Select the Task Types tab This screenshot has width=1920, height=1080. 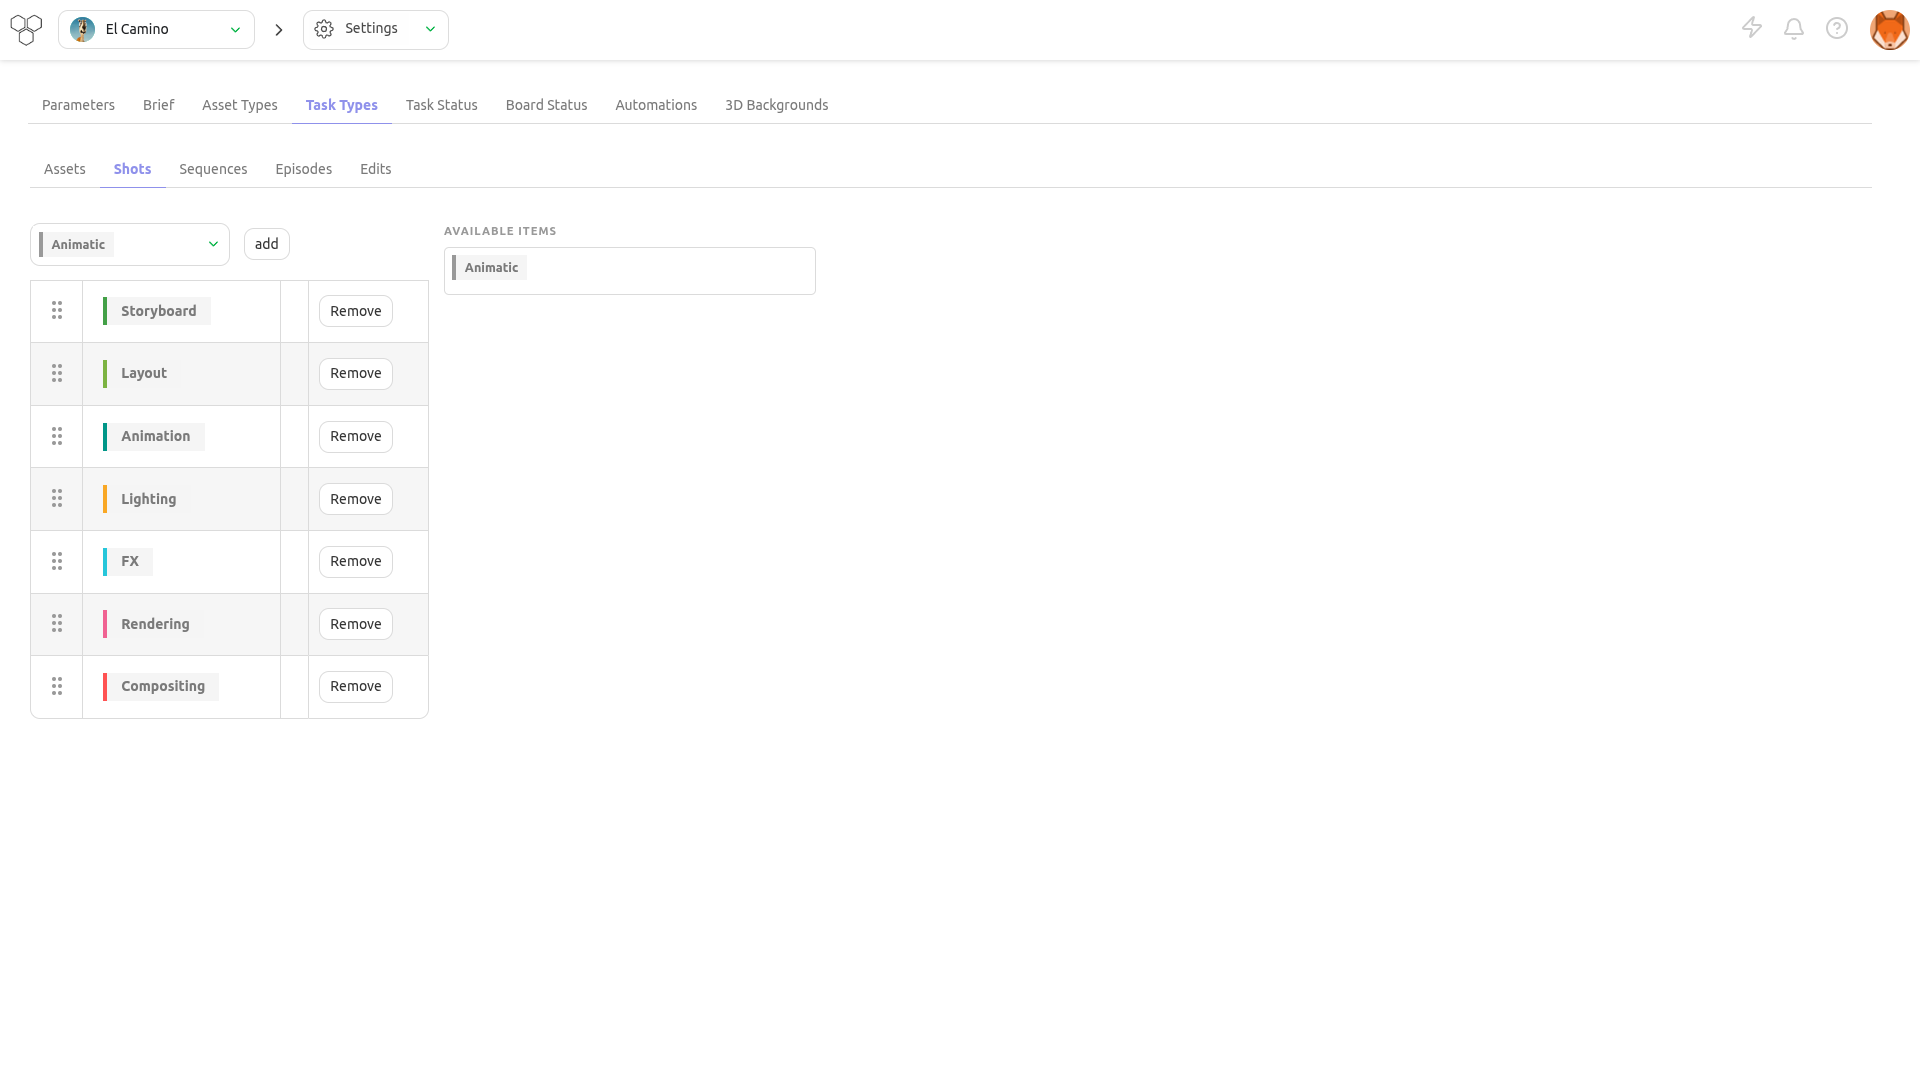[x=342, y=105]
